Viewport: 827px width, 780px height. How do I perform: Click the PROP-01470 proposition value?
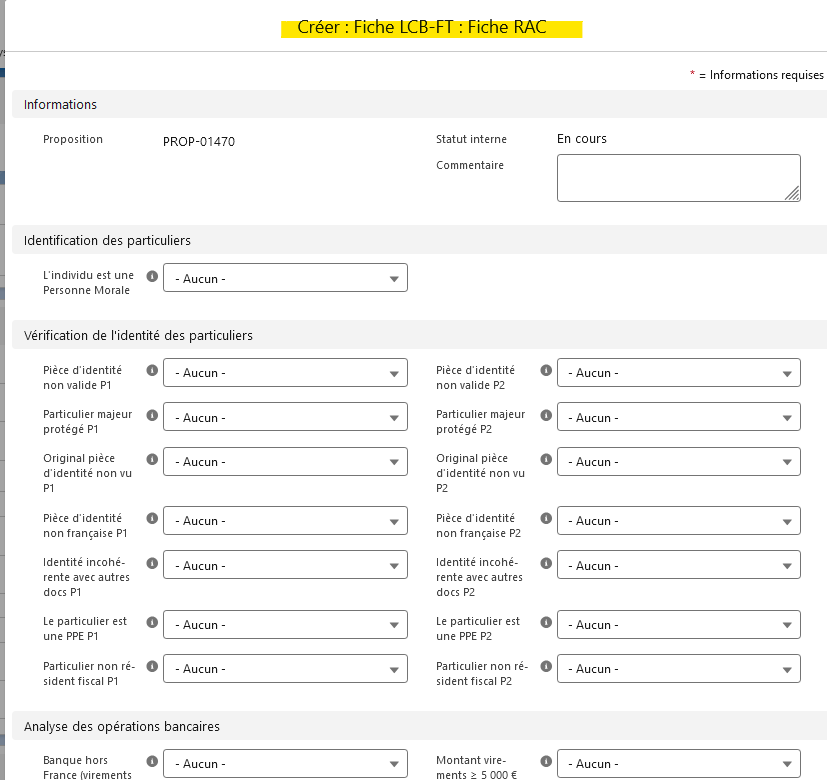199,142
